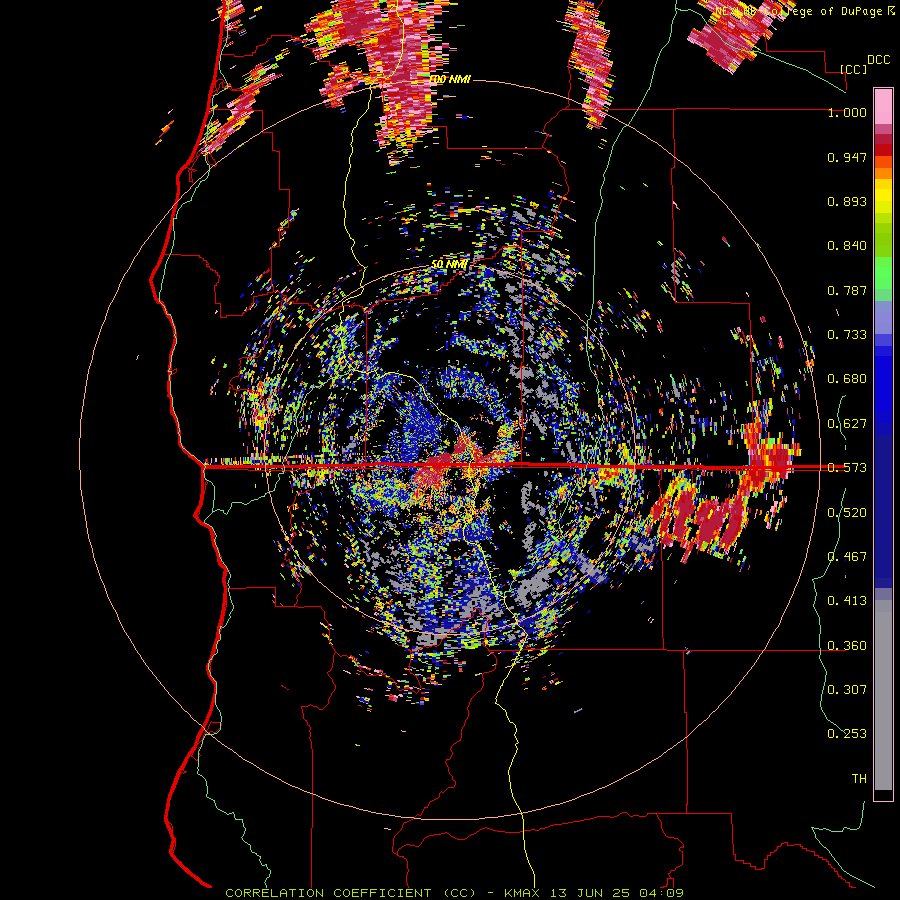Click the 0.787 legend value
This screenshot has width=900, height=900.
[x=847, y=290]
